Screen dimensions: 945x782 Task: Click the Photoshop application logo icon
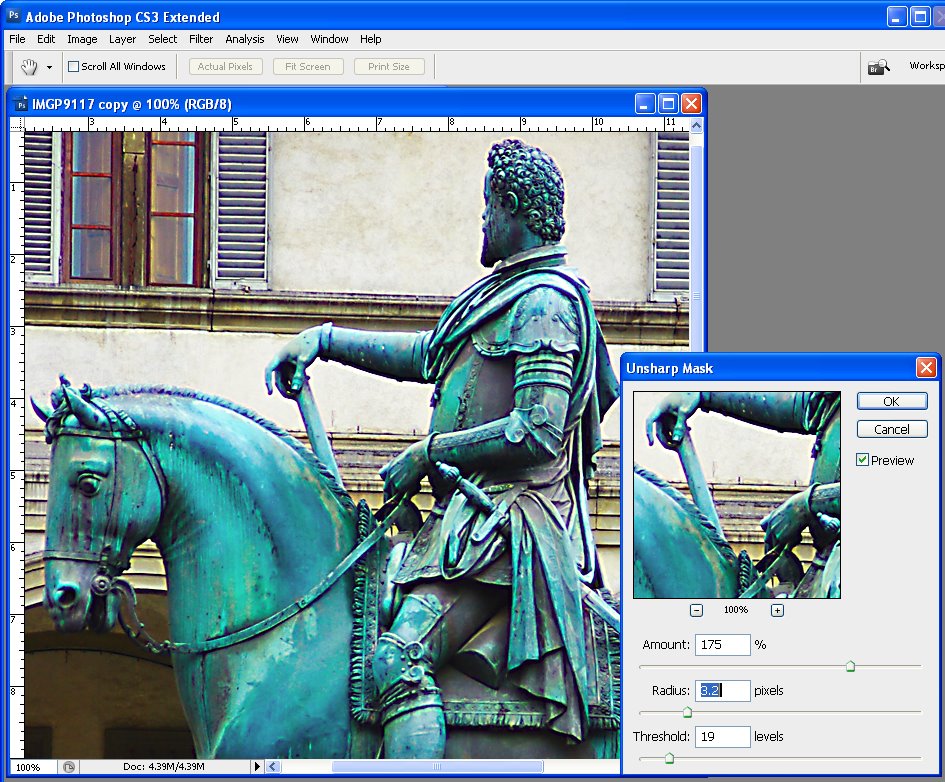click(x=13, y=16)
